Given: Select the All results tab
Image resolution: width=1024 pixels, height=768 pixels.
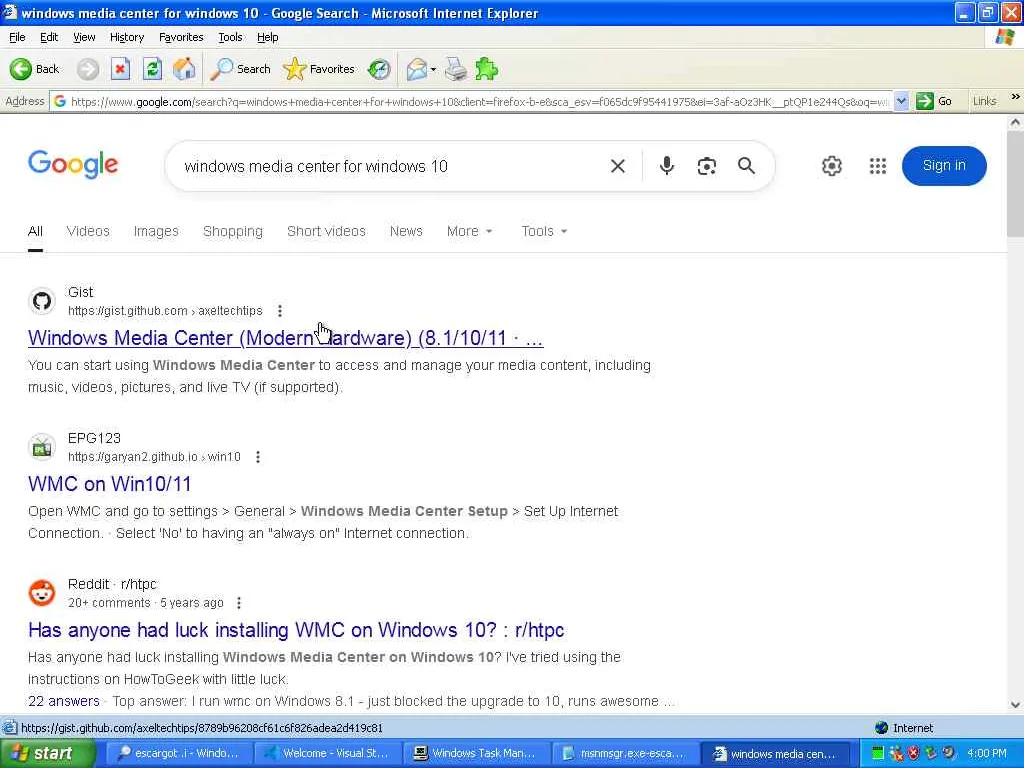Looking at the screenshot, I should pyautogui.click(x=35, y=231).
